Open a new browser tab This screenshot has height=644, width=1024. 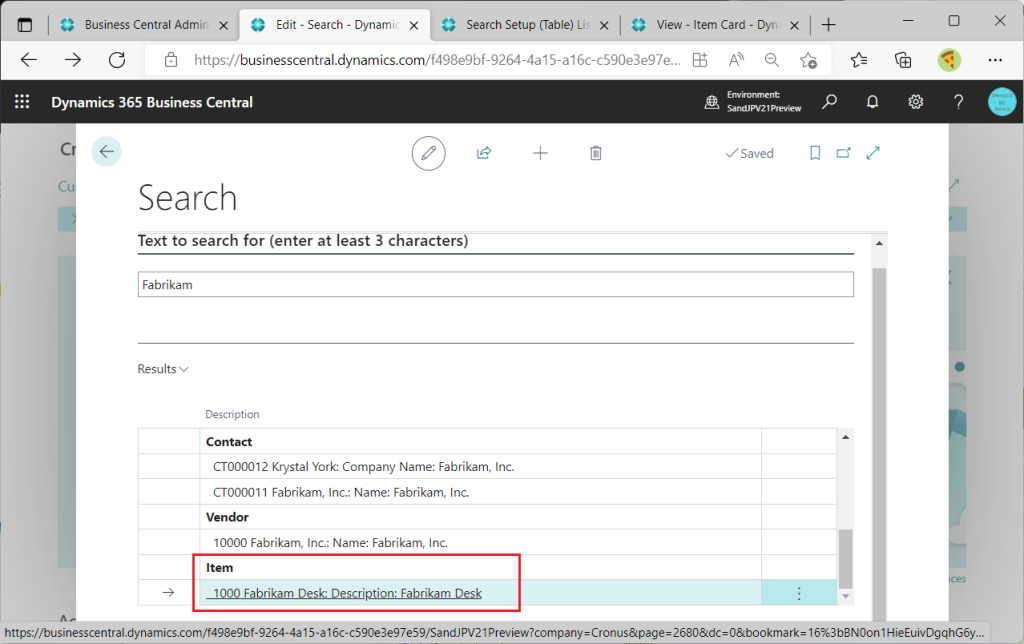pos(828,25)
